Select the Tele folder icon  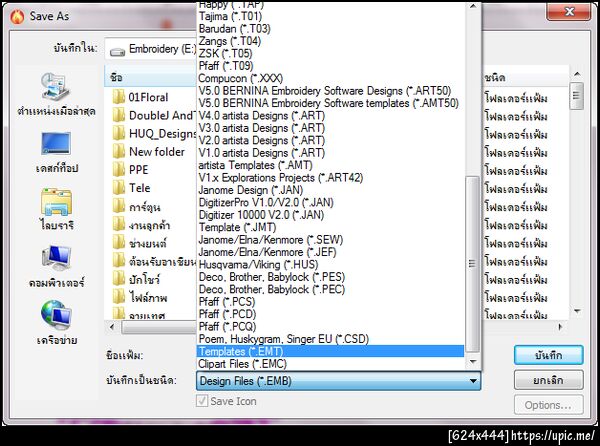(119, 188)
